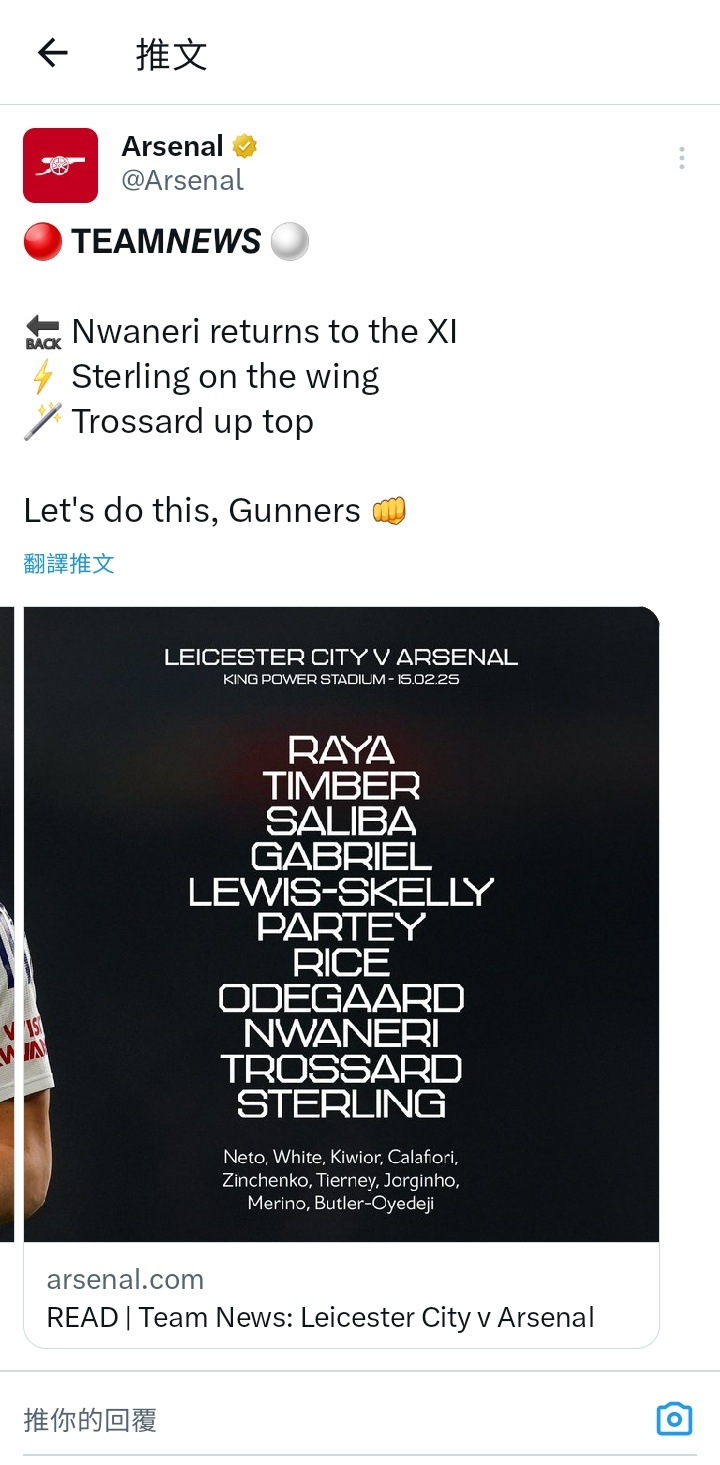The image size is (720, 1465).
Task: Tap the 推文 page title
Action: [x=172, y=54]
